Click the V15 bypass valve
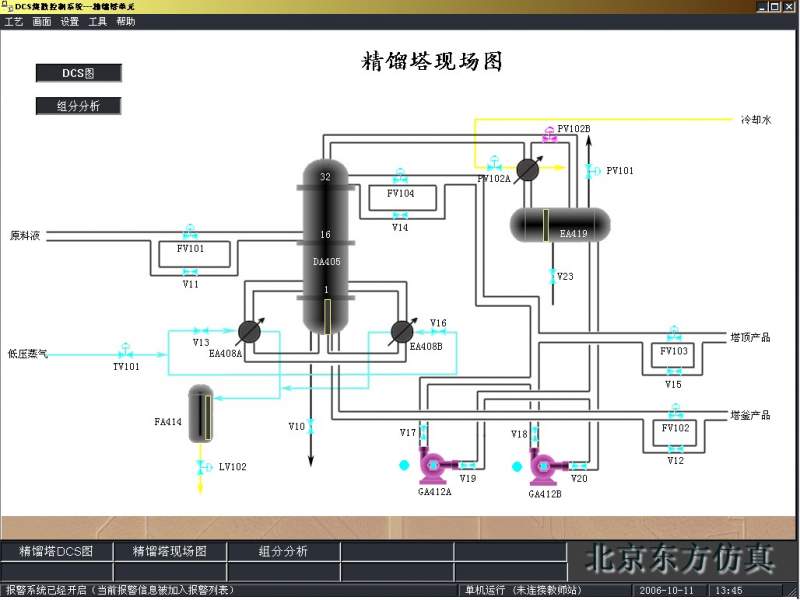The image size is (800, 600). click(x=673, y=372)
